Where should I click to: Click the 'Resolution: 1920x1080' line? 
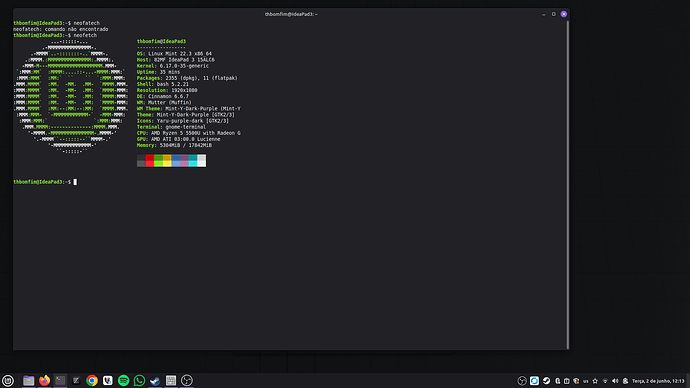167,90
